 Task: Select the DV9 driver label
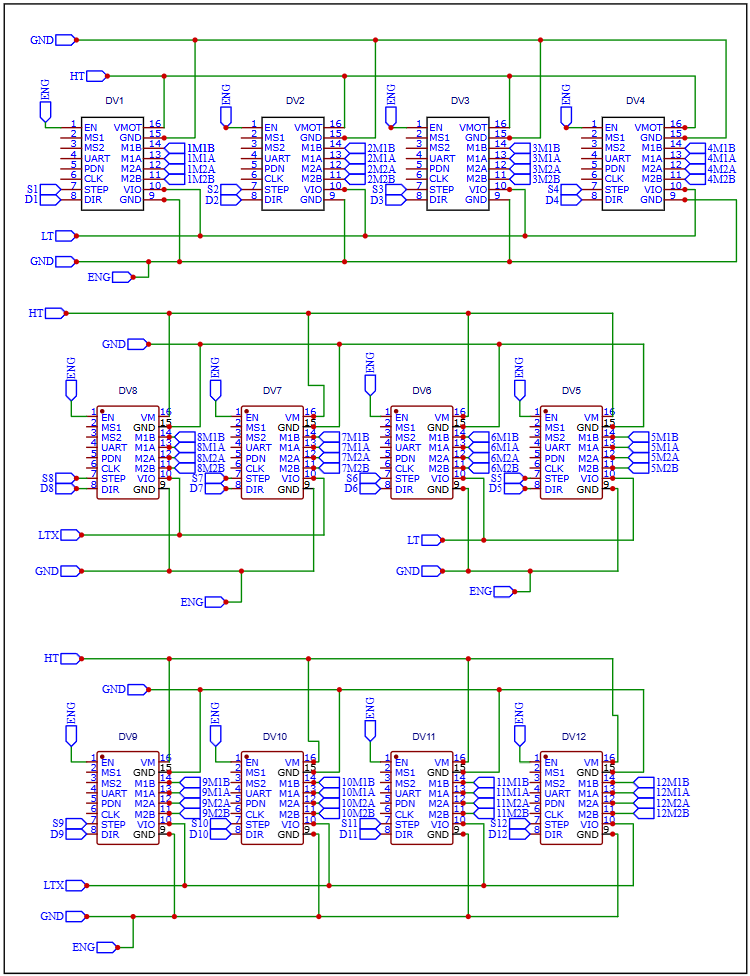tap(128, 737)
